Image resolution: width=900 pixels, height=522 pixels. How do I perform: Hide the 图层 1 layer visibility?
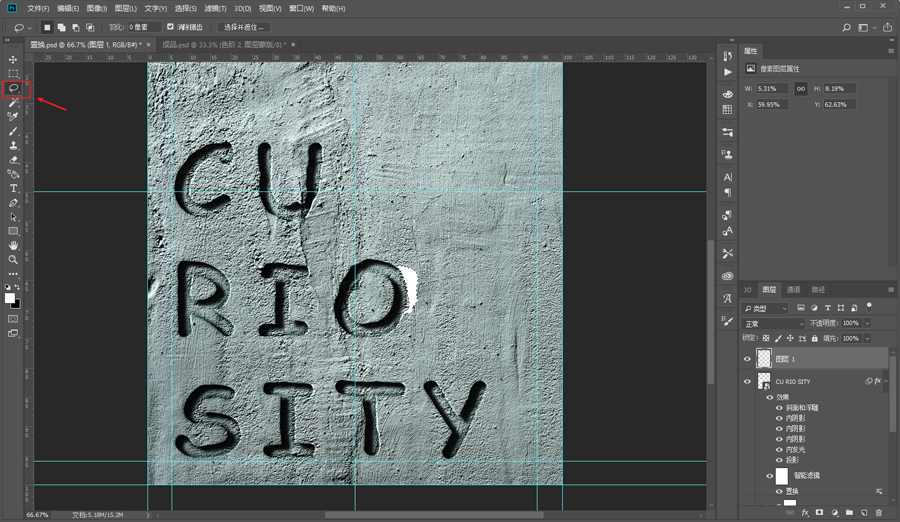(747, 359)
